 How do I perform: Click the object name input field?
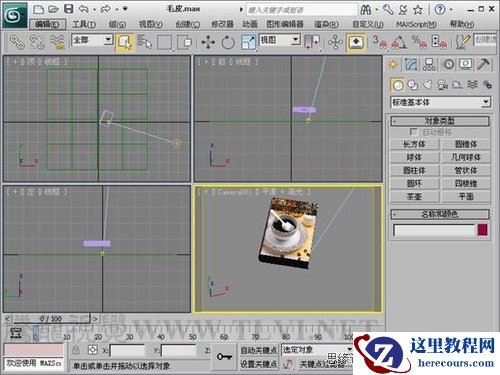(x=434, y=230)
